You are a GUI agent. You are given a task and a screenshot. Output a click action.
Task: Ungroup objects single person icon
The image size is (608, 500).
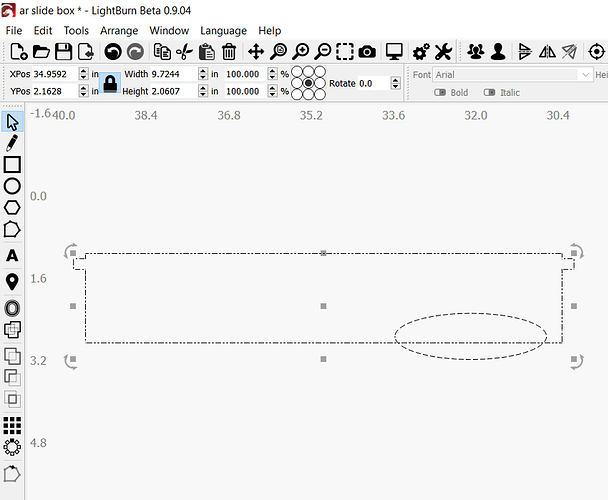[x=498, y=52]
